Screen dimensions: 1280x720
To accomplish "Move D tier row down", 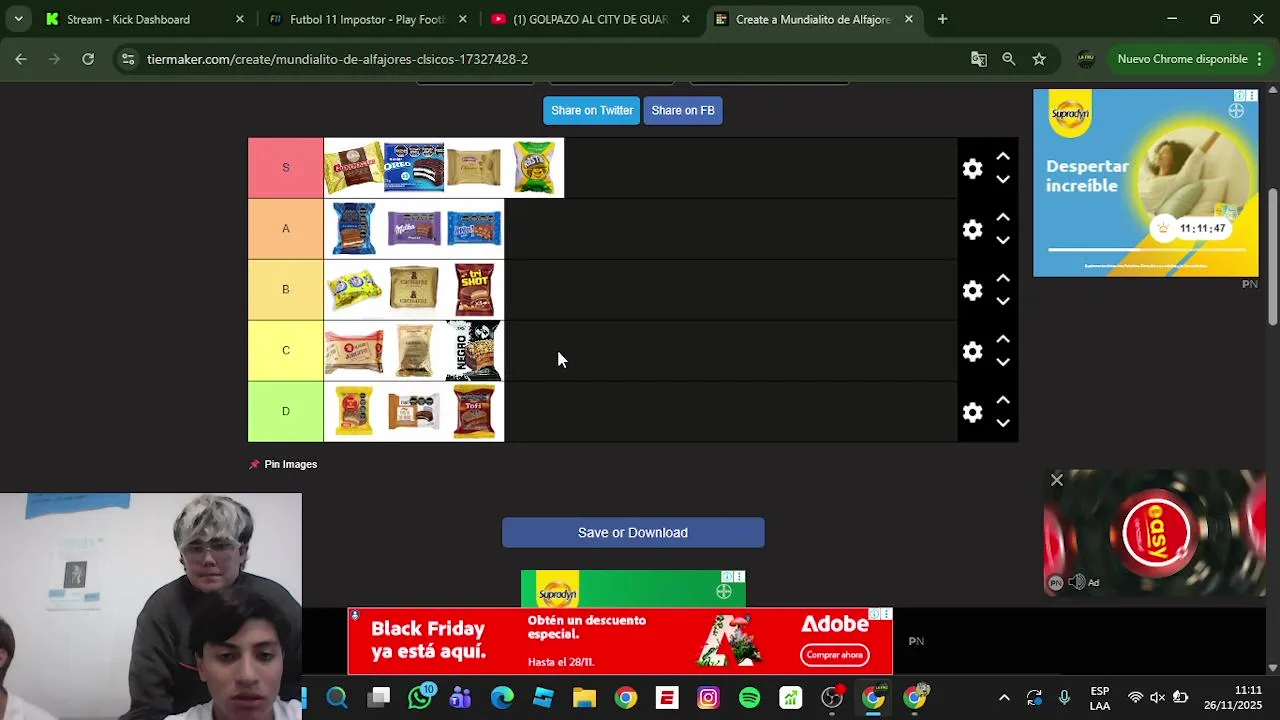I will pos(1003,423).
